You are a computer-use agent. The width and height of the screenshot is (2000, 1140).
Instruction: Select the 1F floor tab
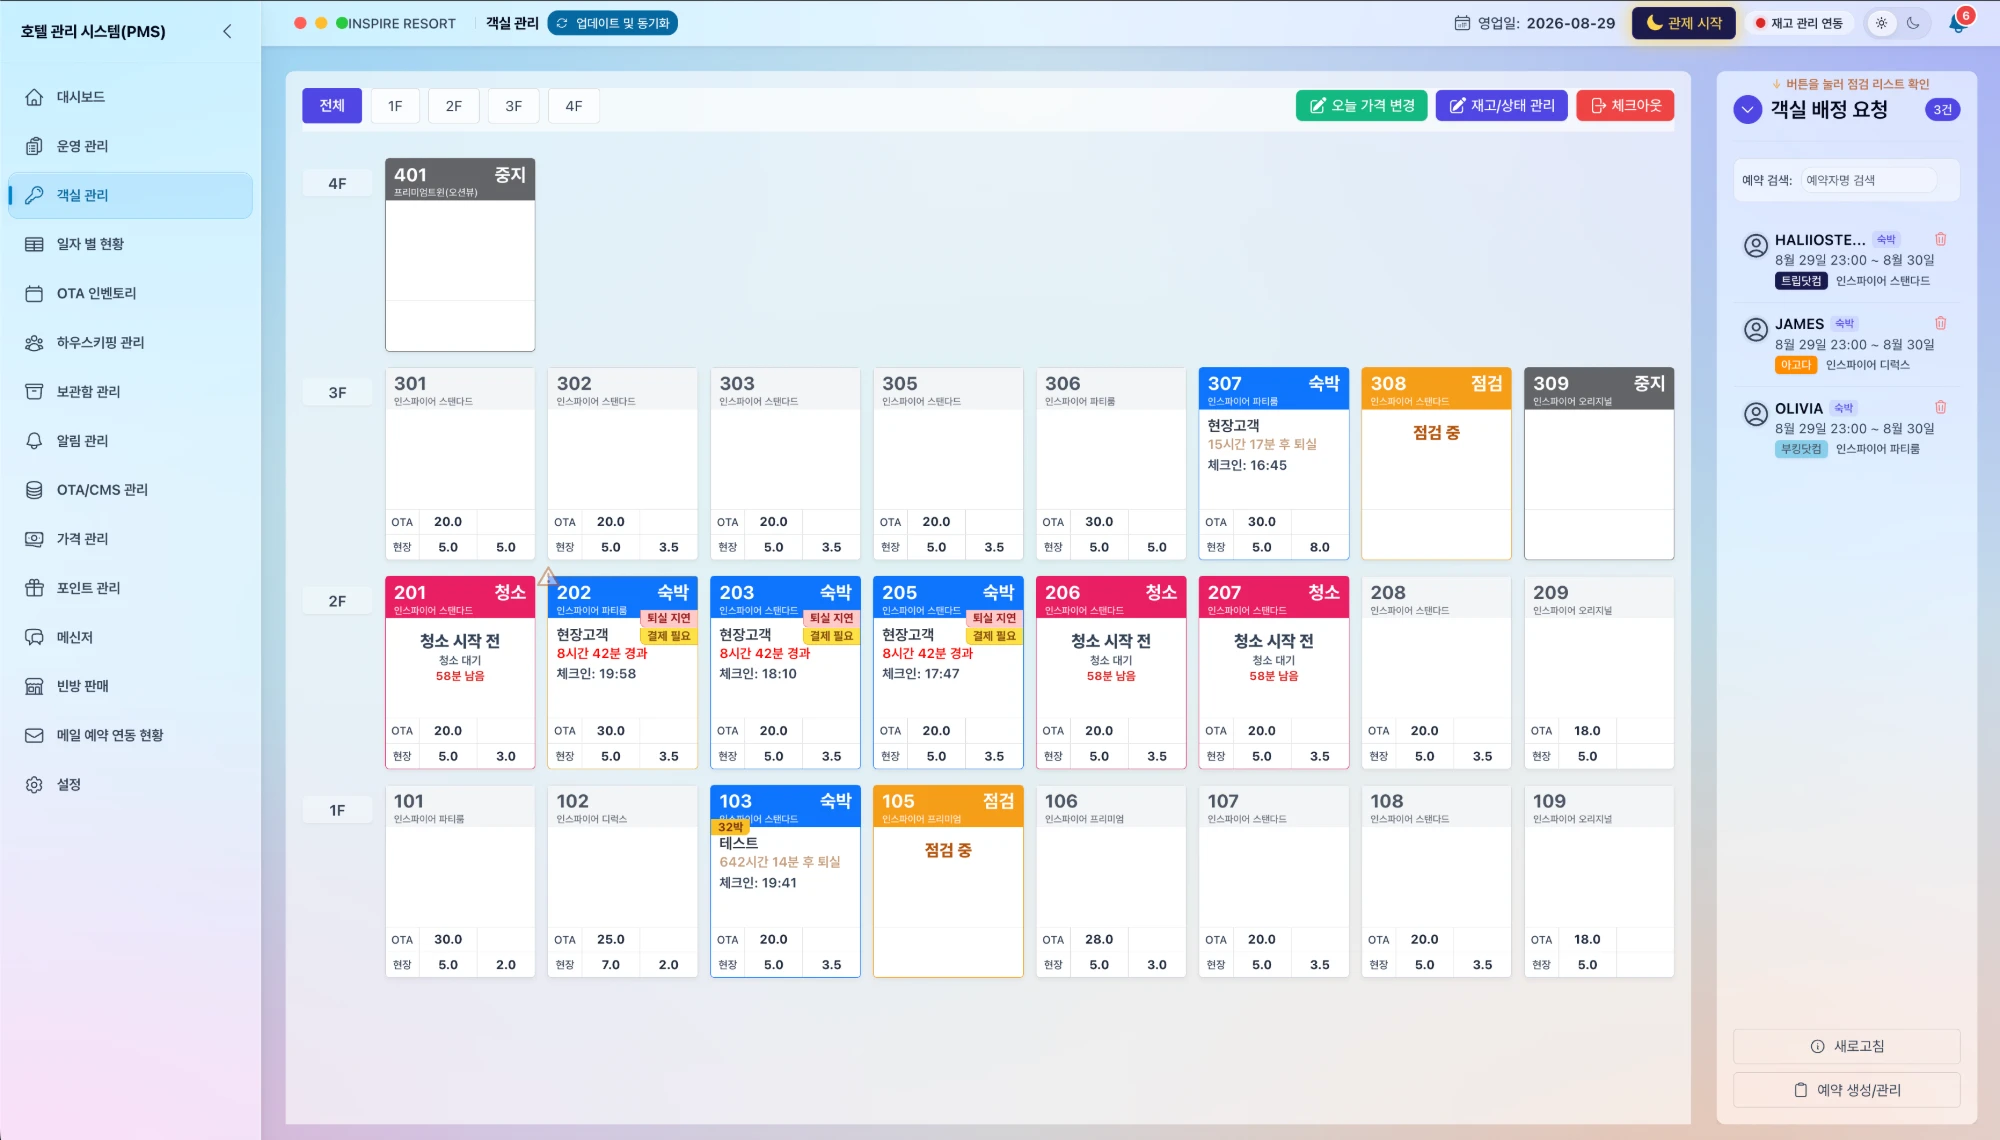coord(395,105)
